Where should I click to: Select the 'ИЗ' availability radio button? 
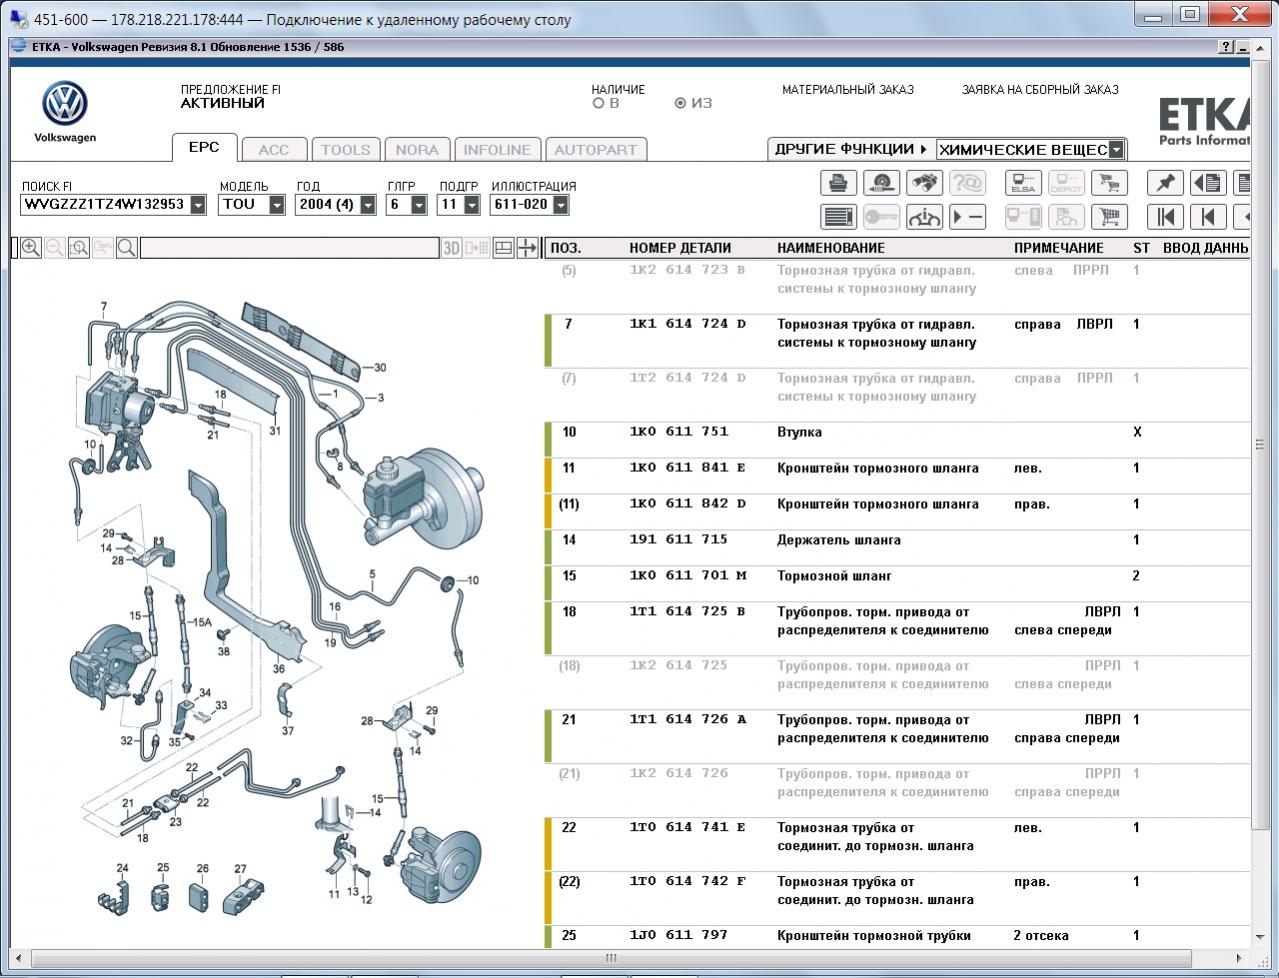point(681,103)
